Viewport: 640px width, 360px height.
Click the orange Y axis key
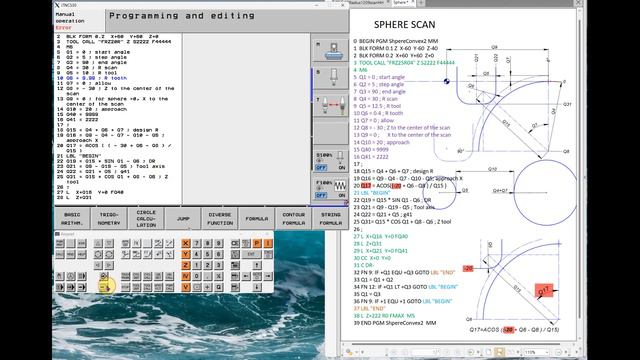(x=186, y=254)
